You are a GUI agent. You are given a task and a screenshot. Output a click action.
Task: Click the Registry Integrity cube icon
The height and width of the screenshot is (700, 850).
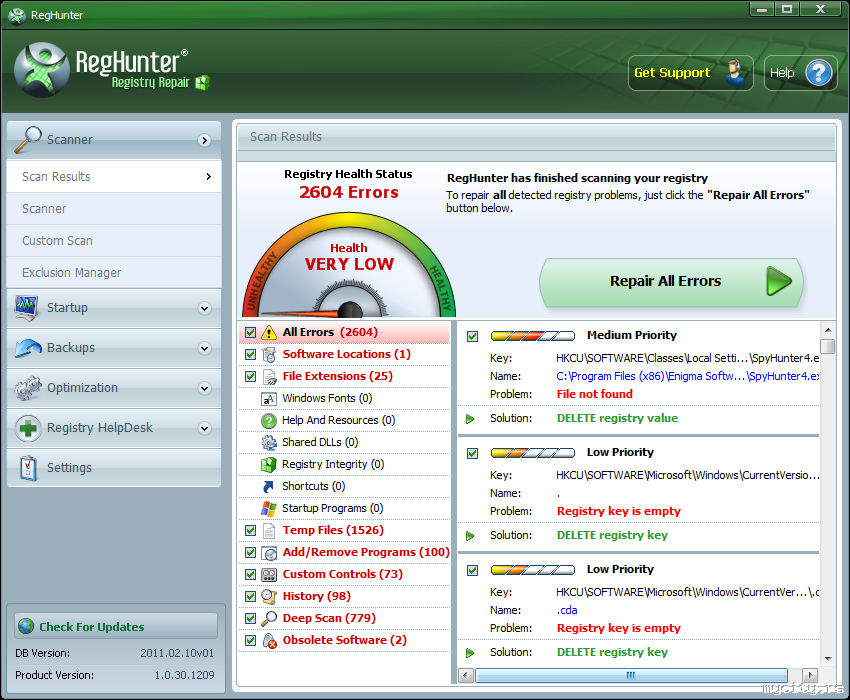(x=269, y=465)
